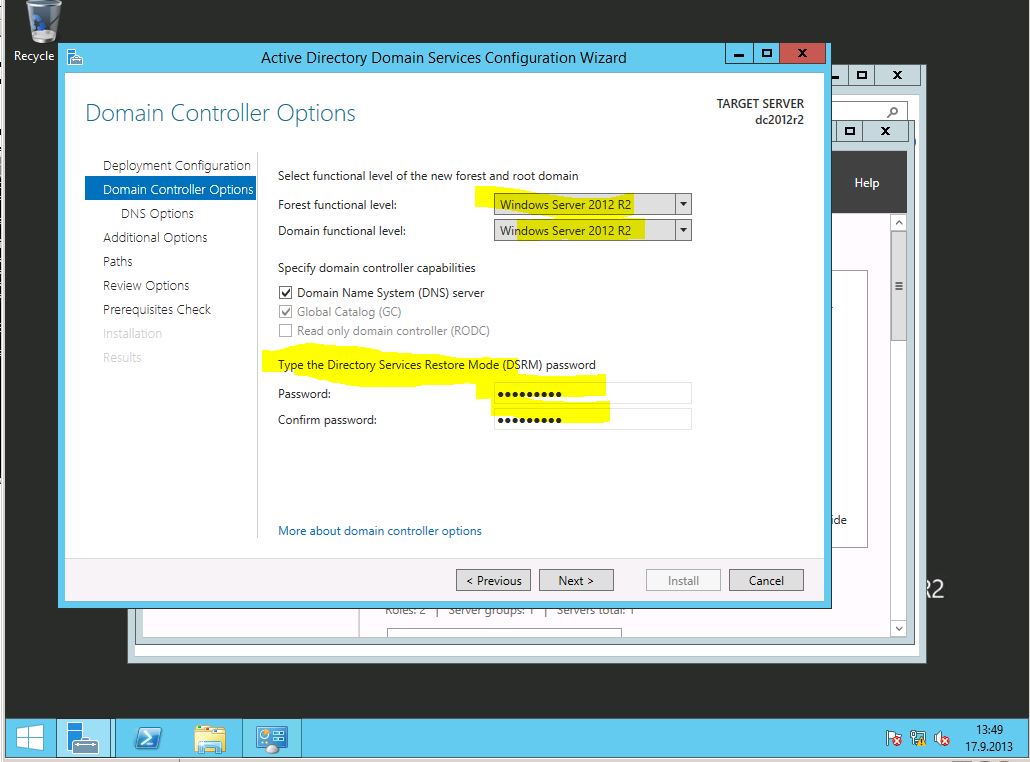Click the DSRM Password field
1030x762 pixels.
pyautogui.click(x=593, y=393)
